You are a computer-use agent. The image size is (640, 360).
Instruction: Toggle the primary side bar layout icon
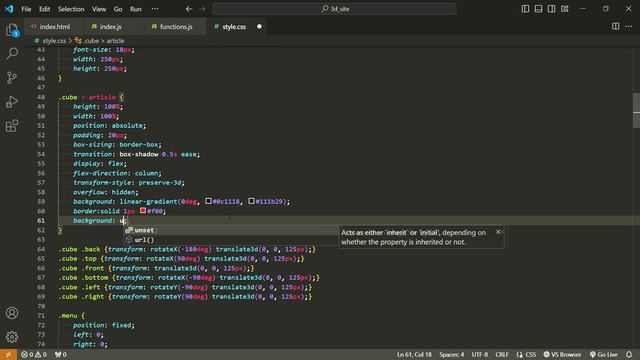tap(525, 9)
